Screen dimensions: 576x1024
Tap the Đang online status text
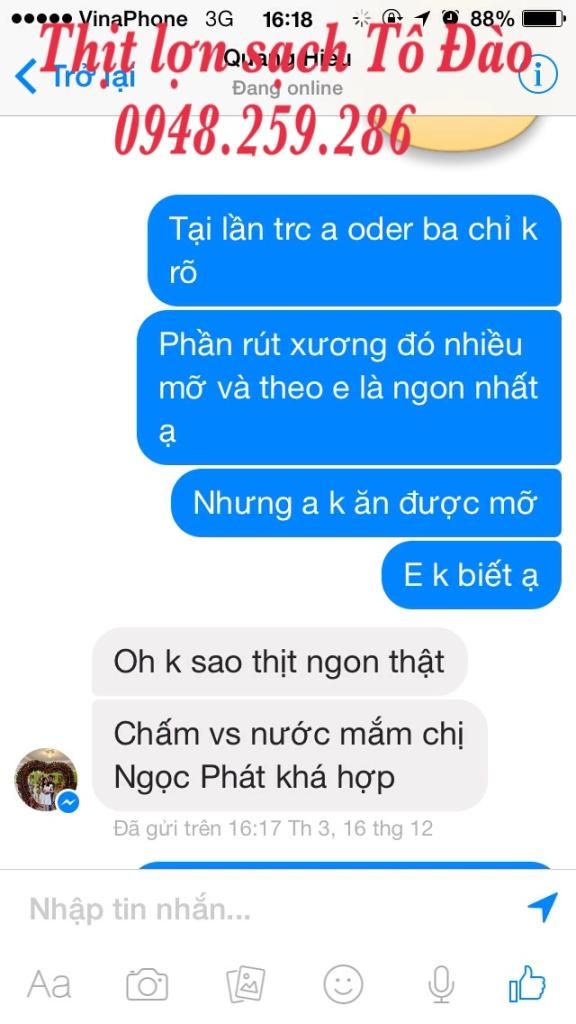pos(287,88)
